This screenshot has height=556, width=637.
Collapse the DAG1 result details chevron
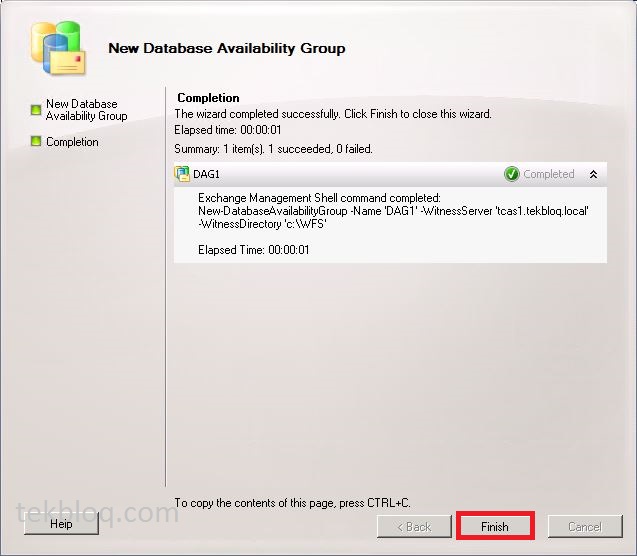[593, 174]
